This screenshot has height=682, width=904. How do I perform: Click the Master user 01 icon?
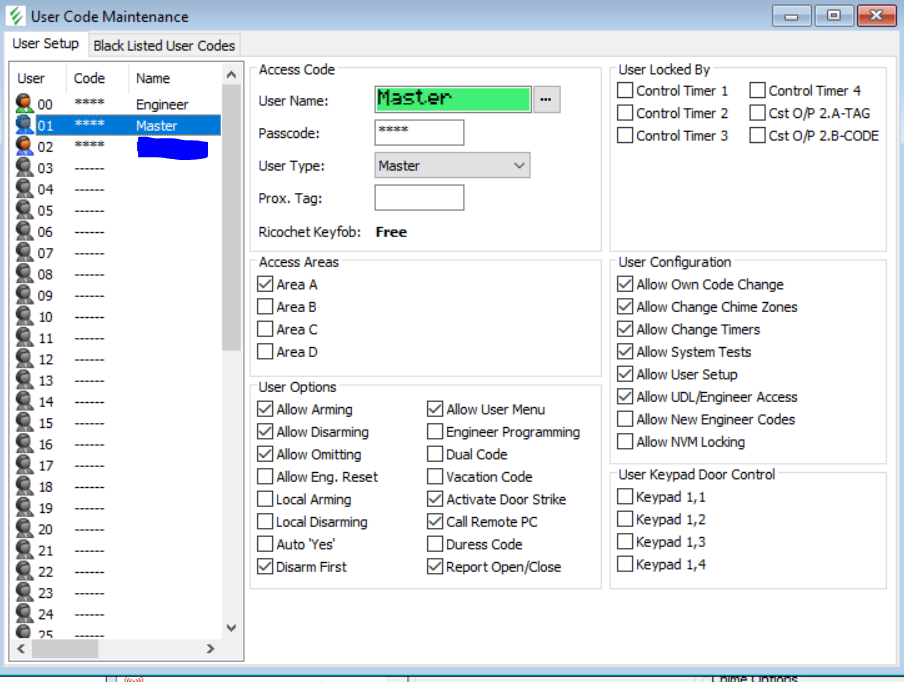coord(25,125)
